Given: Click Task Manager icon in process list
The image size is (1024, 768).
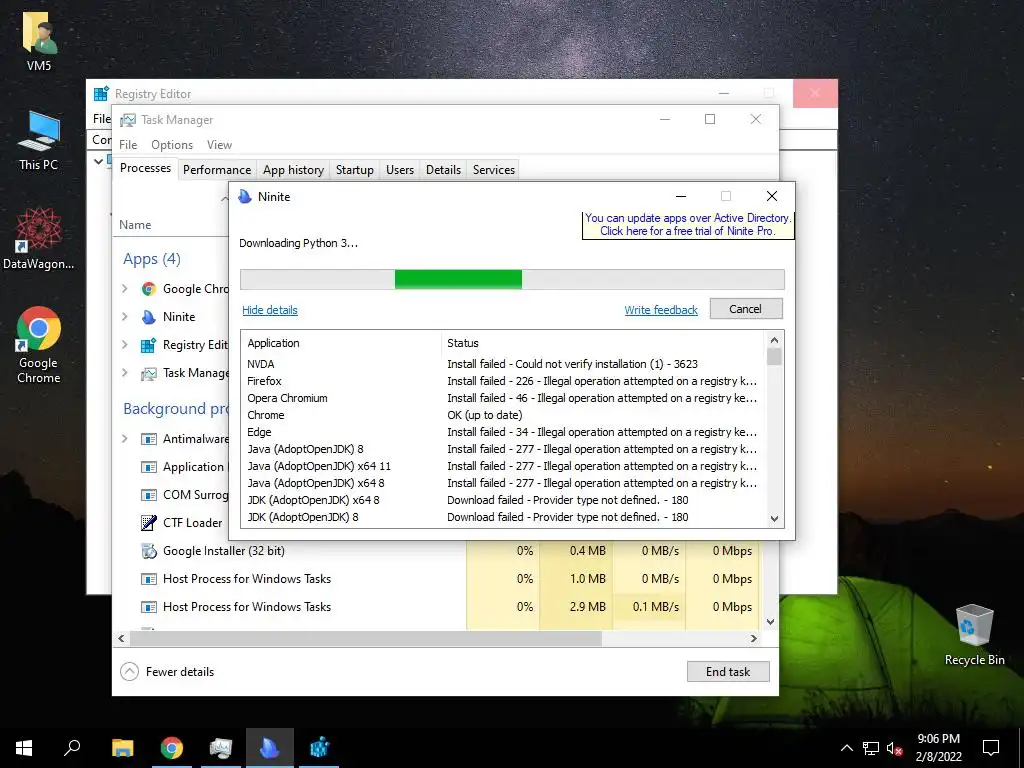Looking at the screenshot, I should 149,373.
